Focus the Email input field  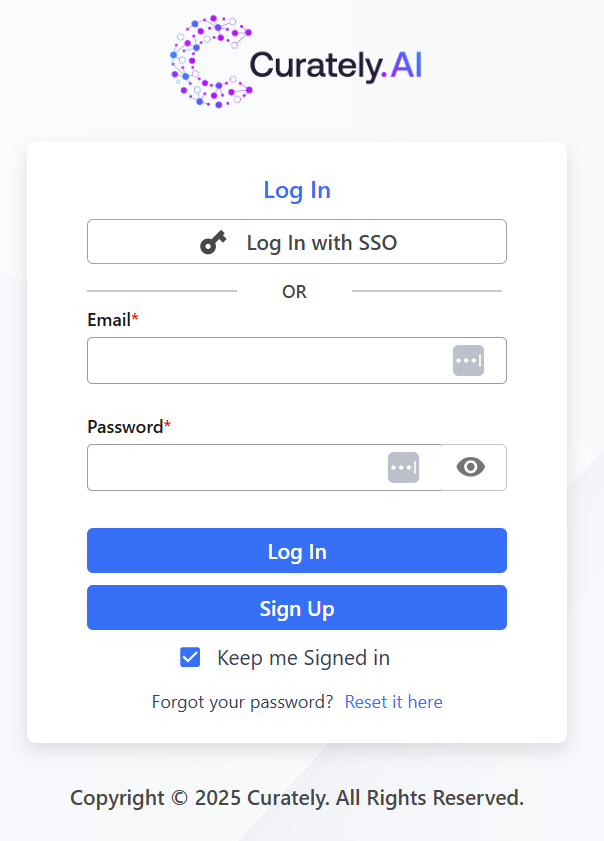265,360
